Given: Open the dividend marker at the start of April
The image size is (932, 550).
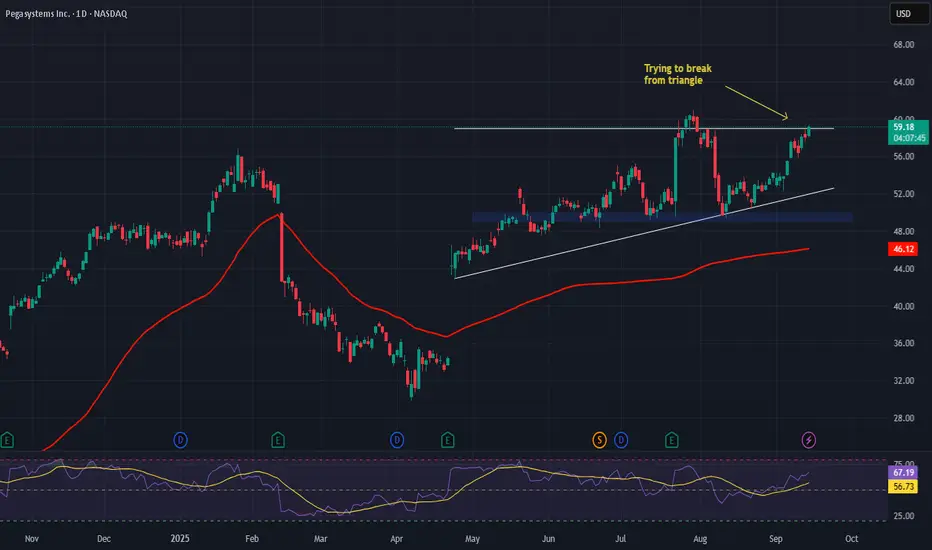Looking at the screenshot, I should 397,441.
